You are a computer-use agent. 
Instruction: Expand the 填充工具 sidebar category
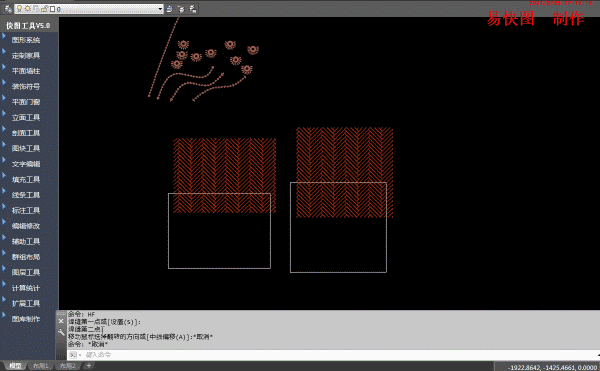pyautogui.click(x=26, y=179)
